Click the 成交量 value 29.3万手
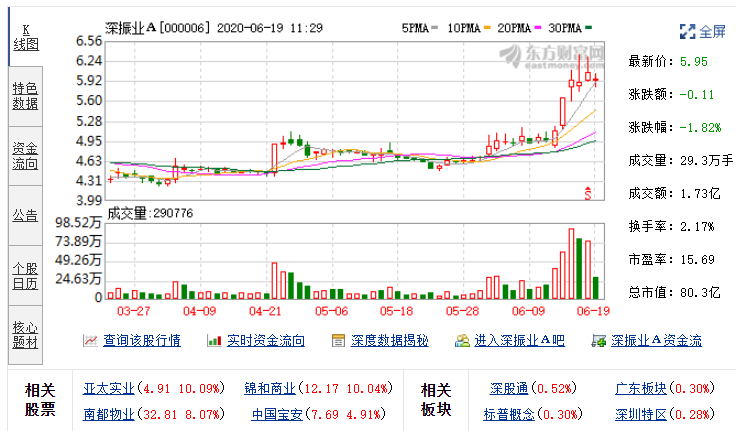The width and height of the screenshot is (736, 431). (x=706, y=161)
